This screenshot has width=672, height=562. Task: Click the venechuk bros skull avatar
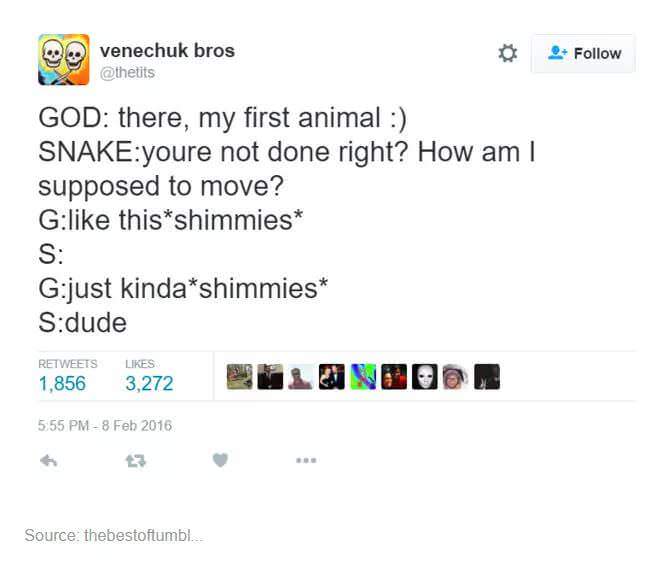(x=64, y=59)
